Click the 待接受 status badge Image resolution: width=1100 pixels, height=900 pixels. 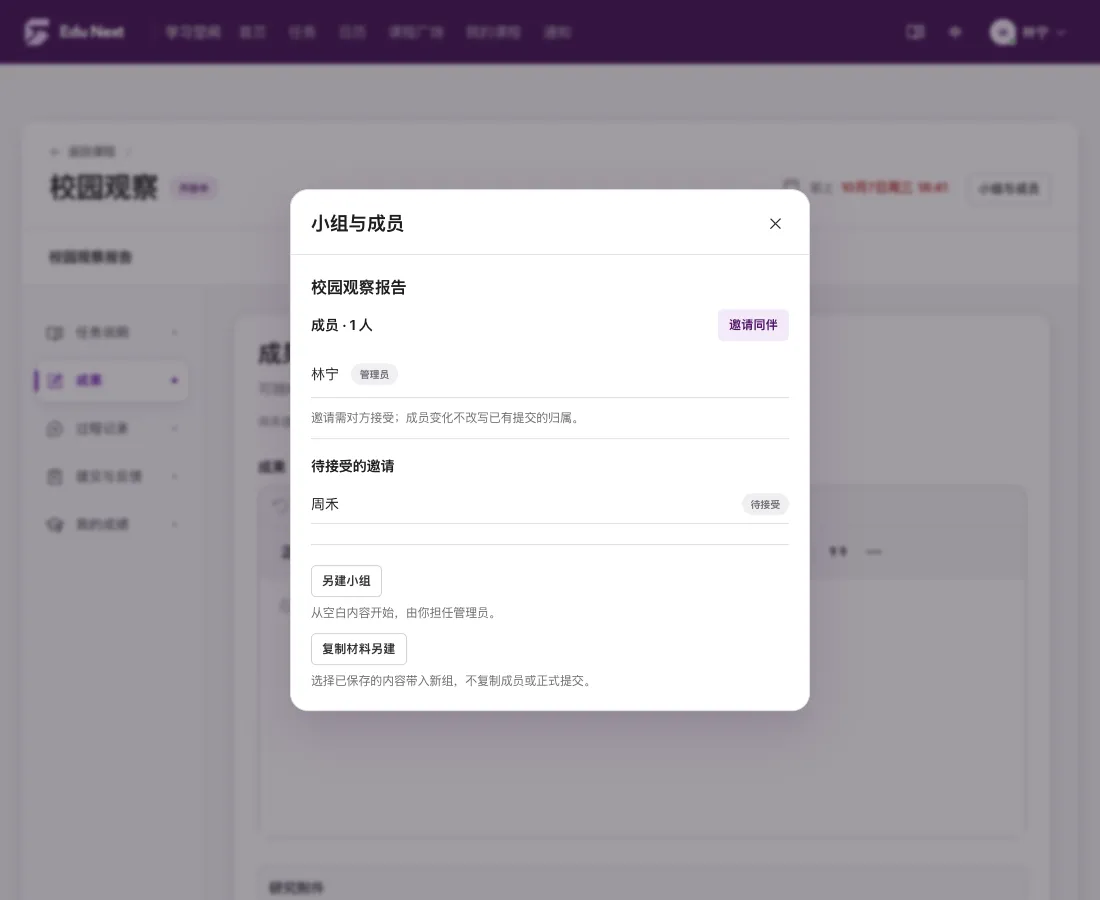[x=765, y=504]
